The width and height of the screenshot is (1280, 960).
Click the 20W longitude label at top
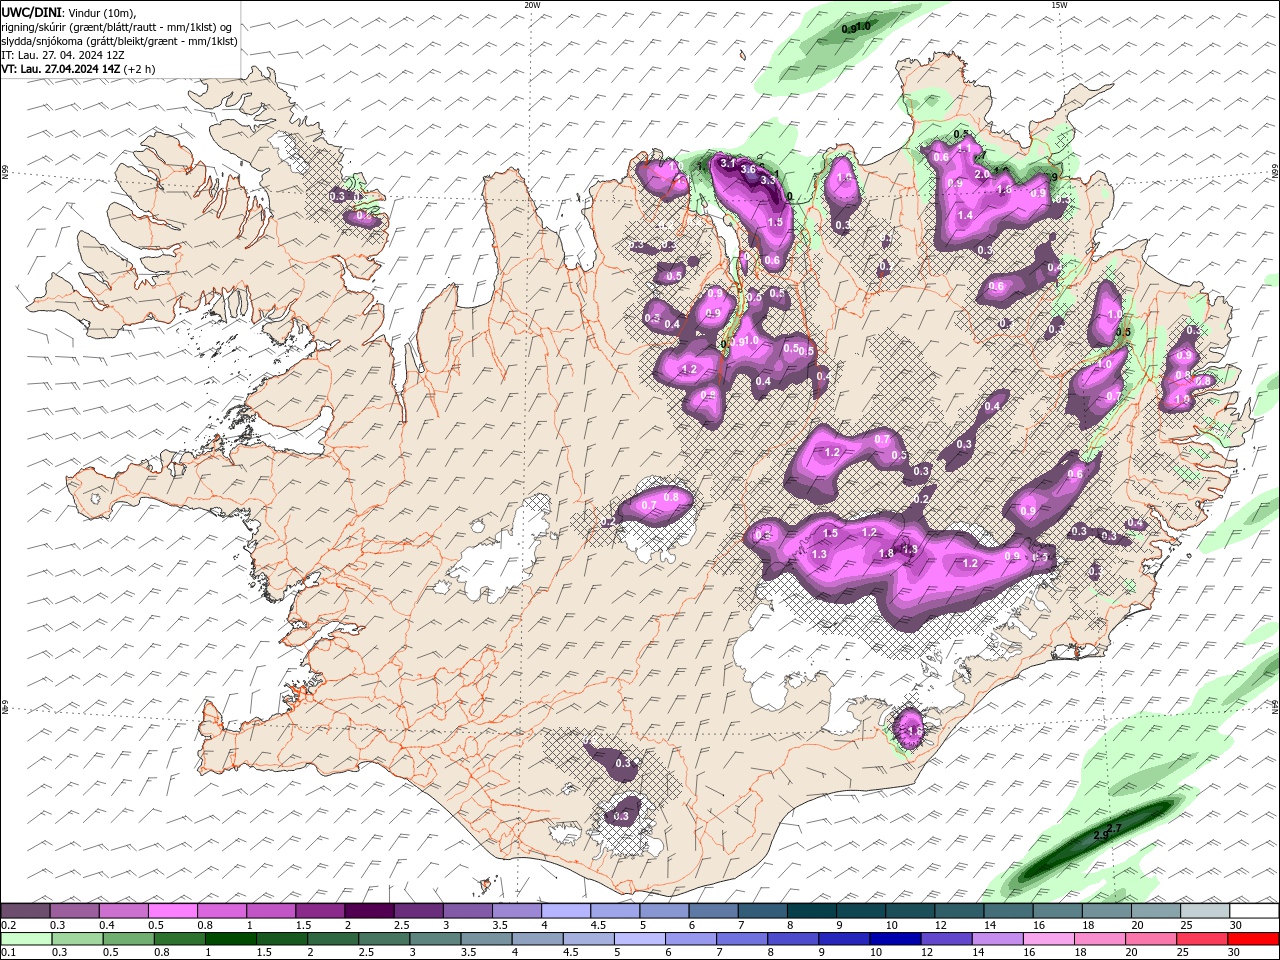[x=532, y=4]
